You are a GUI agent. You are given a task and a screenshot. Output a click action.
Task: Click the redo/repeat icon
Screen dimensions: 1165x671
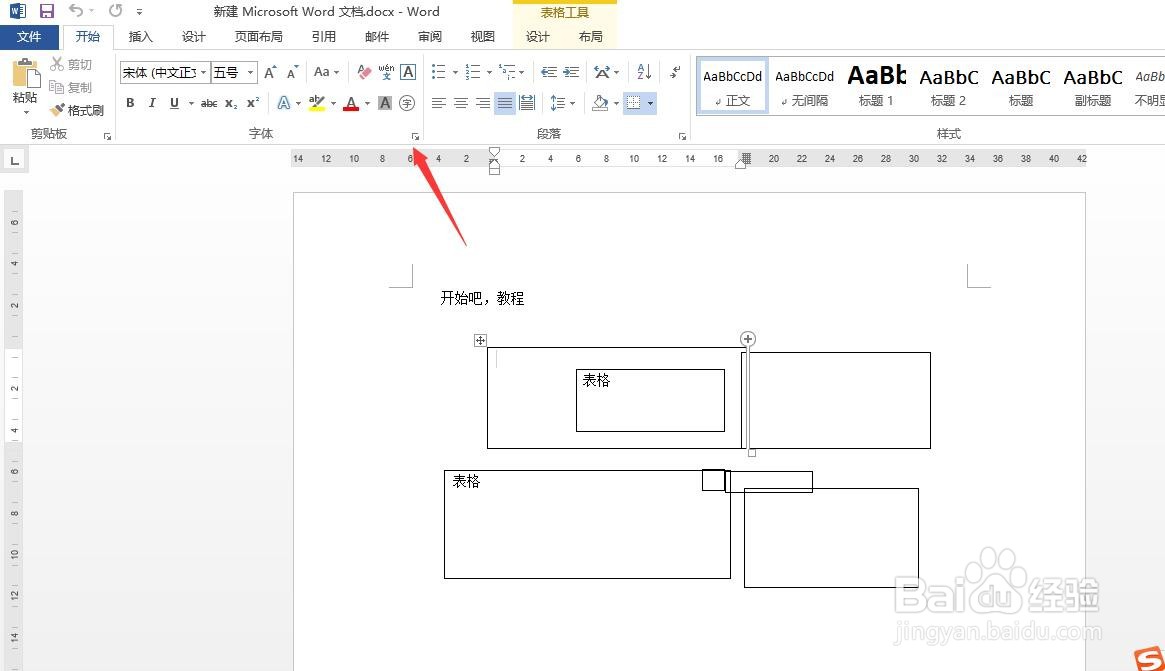[115, 10]
